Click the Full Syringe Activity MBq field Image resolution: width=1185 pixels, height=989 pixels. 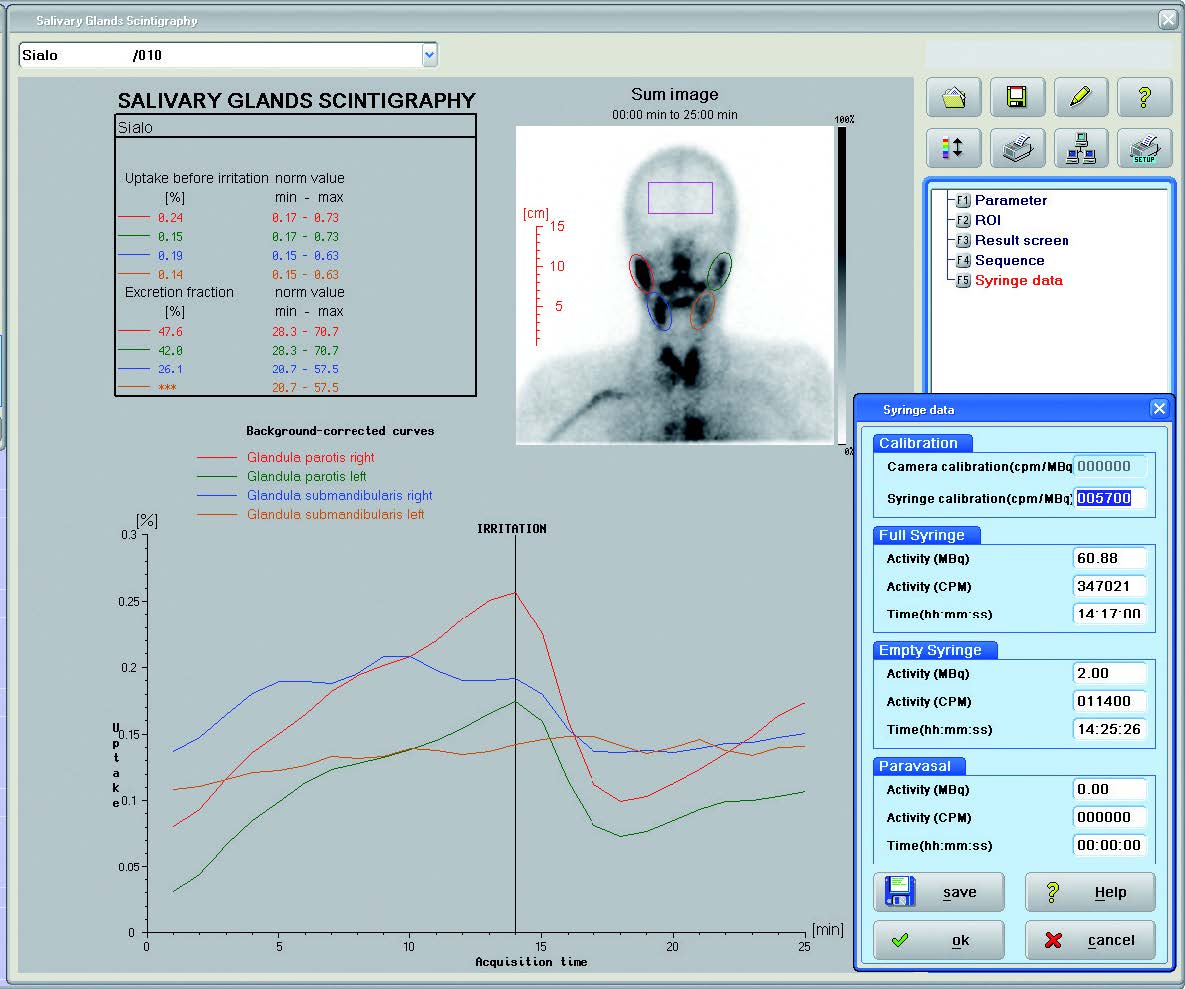click(1108, 558)
